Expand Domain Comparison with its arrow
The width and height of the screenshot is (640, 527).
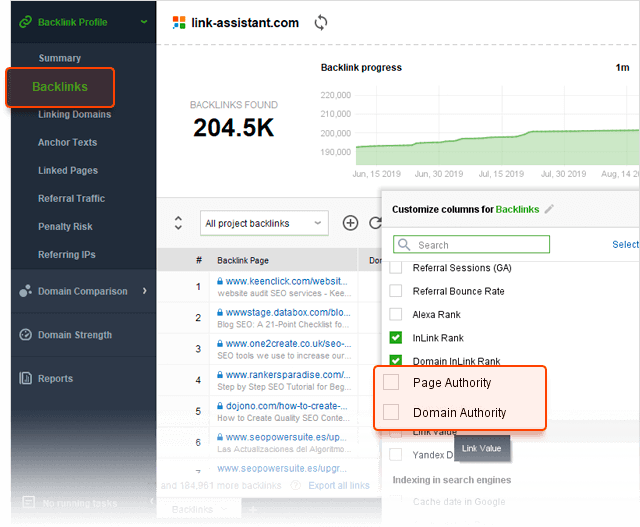[x=144, y=291]
